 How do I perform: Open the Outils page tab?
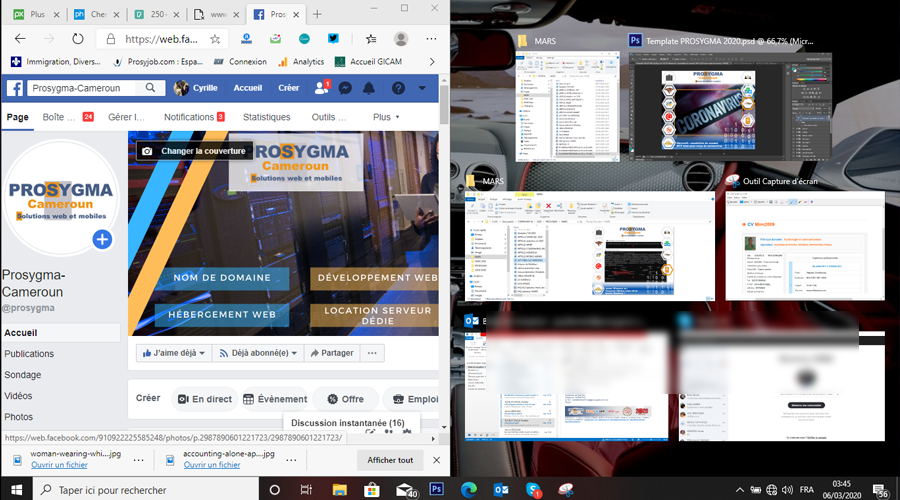329,117
